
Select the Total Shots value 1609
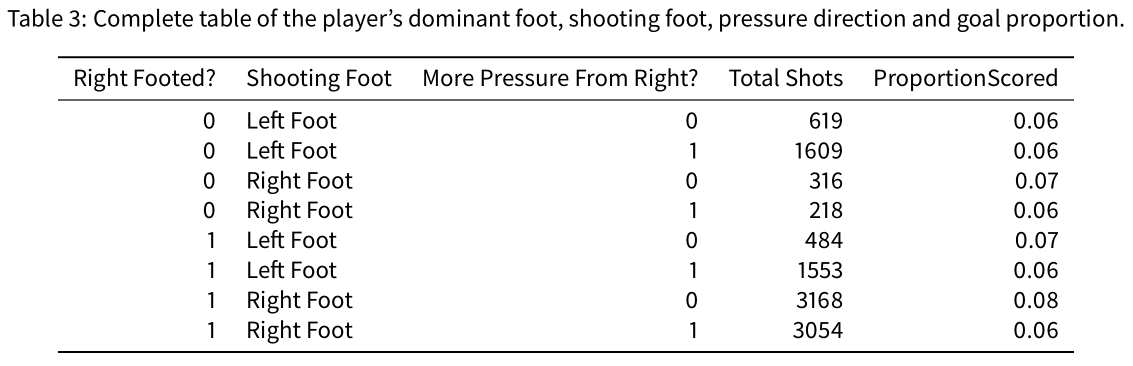pyautogui.click(x=819, y=151)
